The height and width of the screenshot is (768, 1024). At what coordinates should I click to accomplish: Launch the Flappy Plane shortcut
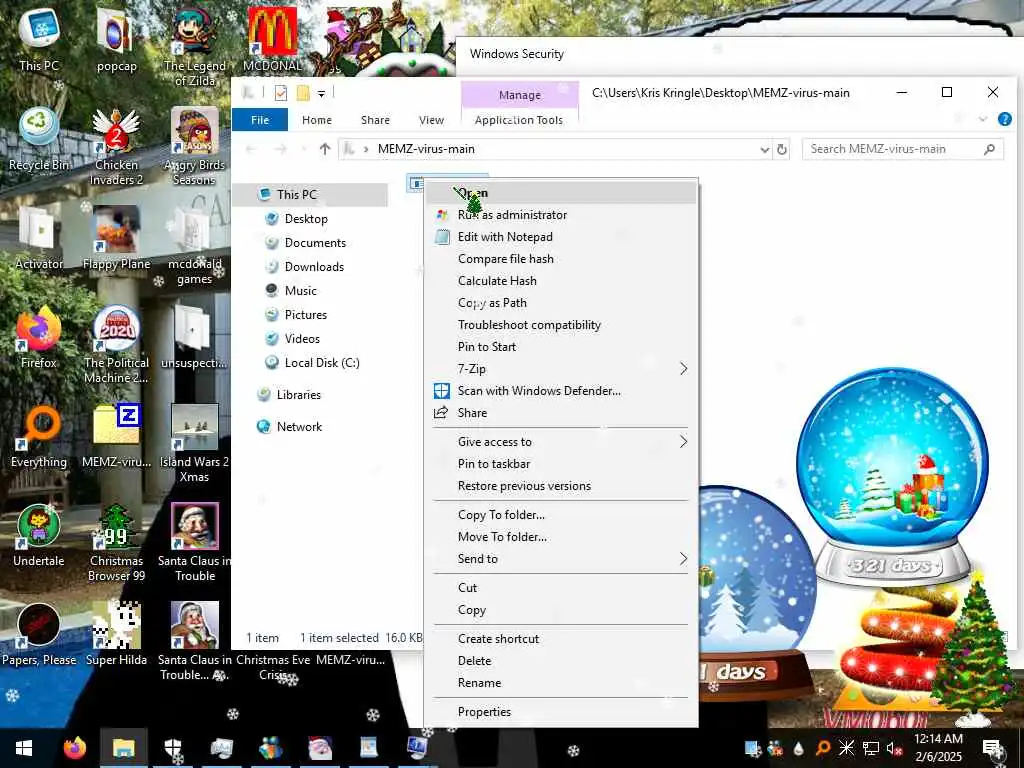[116, 238]
